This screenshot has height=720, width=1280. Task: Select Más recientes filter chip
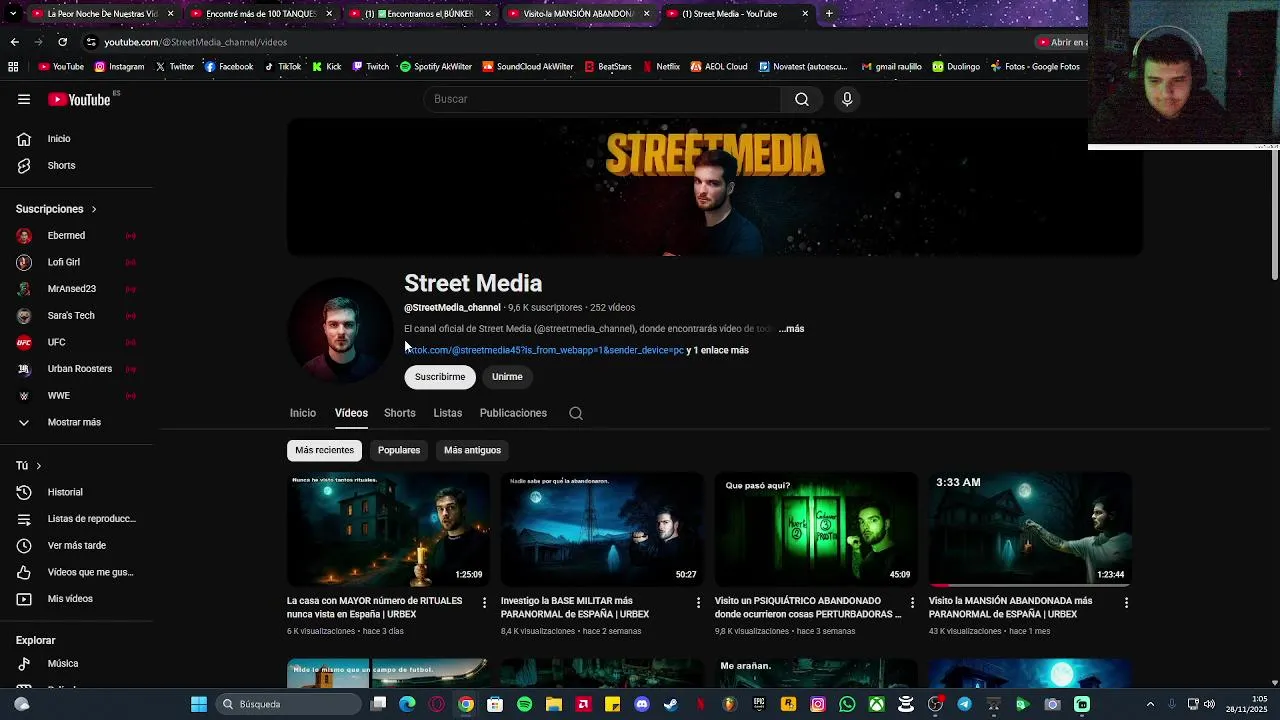324,450
